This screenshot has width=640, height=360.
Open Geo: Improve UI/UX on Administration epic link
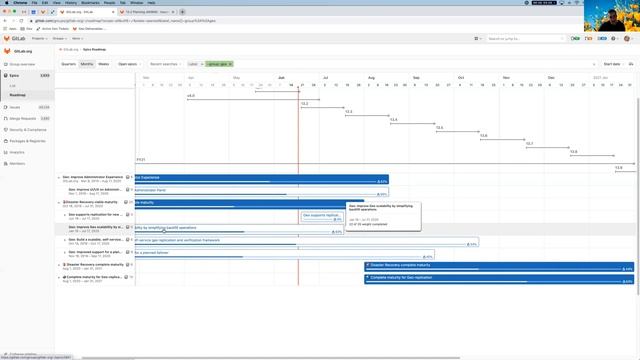tap(95, 189)
